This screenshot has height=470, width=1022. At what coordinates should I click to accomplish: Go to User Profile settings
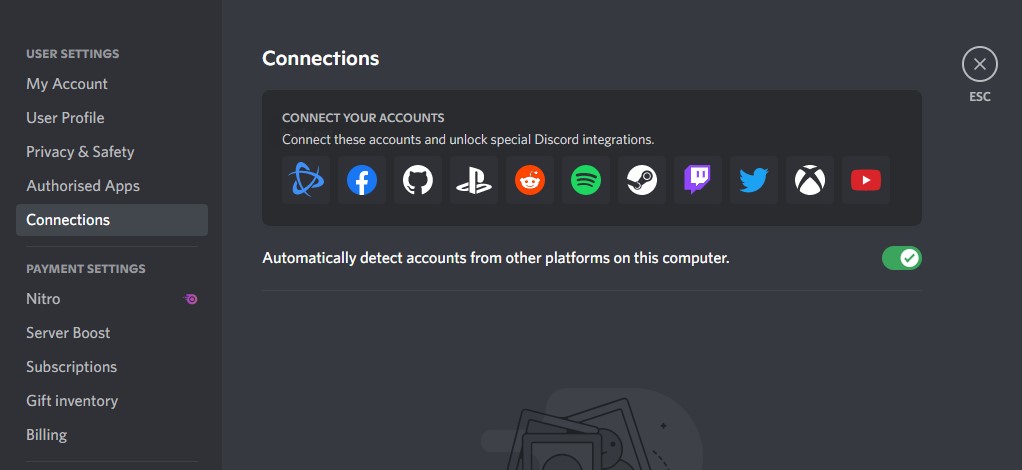65,118
